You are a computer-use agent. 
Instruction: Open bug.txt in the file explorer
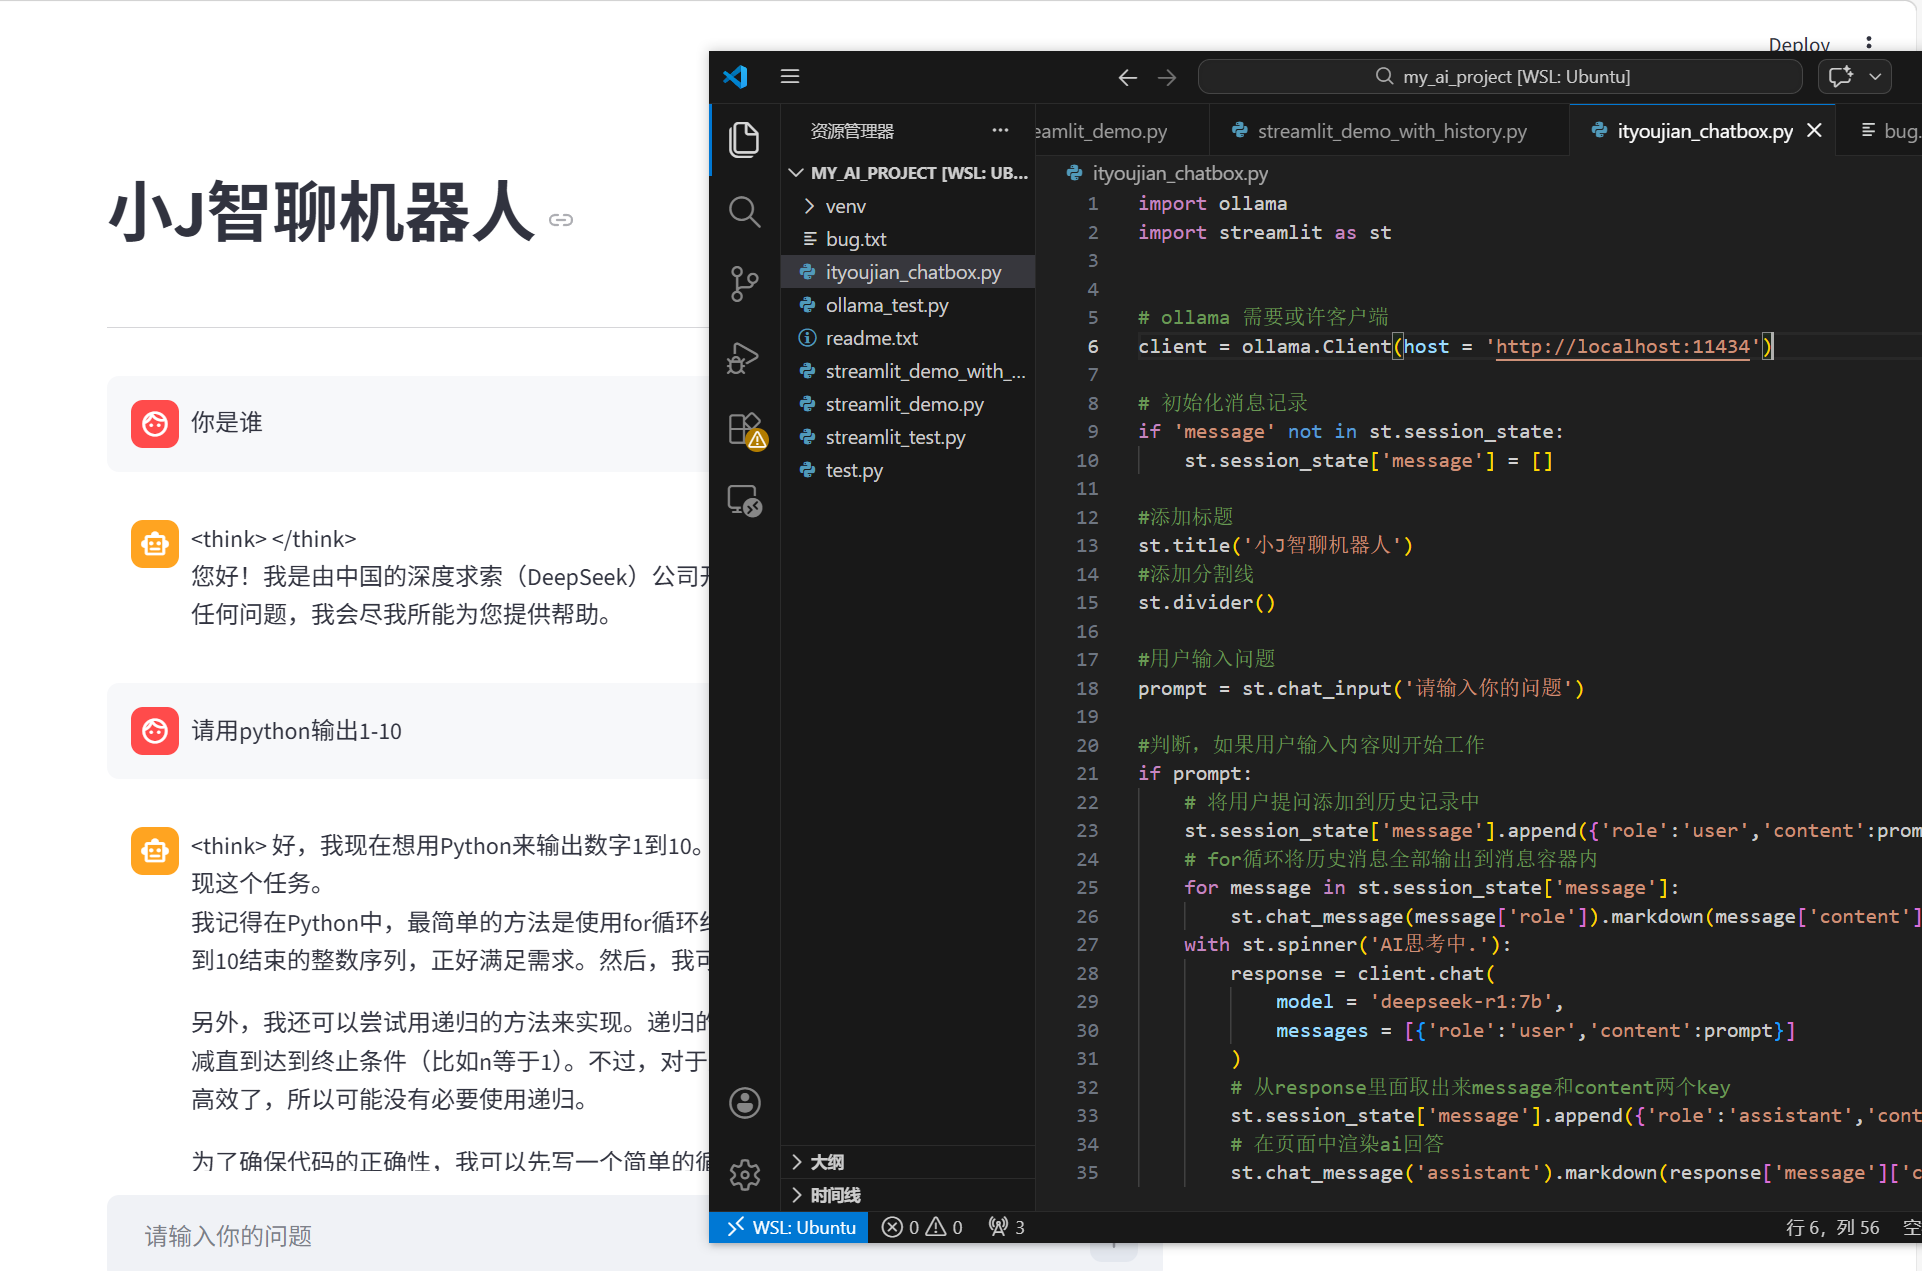908,239
